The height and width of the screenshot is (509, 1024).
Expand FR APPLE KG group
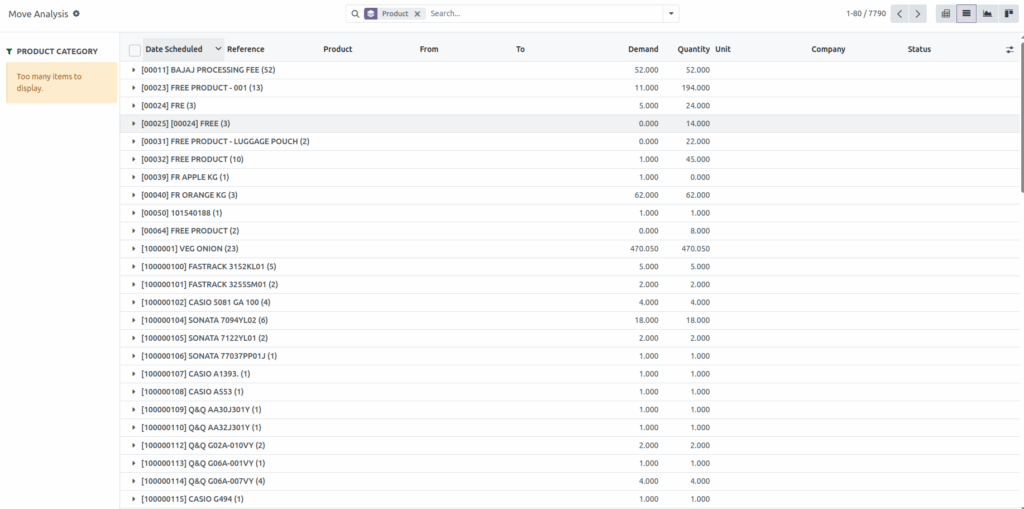(133, 177)
